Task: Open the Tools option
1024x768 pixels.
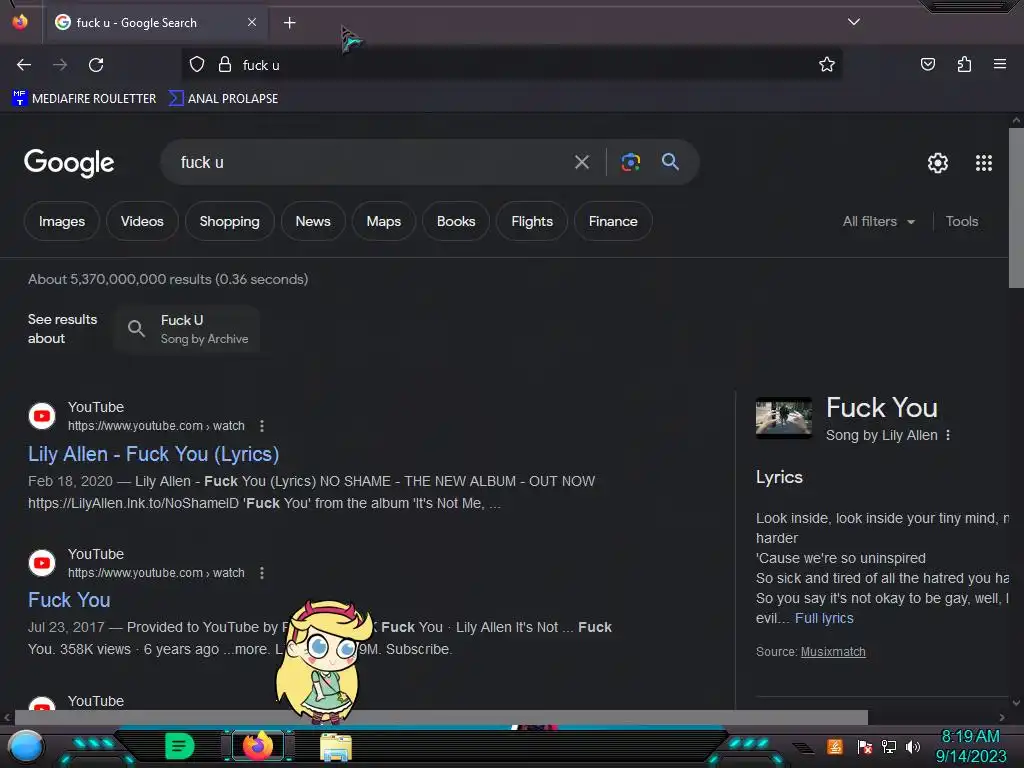Action: click(961, 221)
